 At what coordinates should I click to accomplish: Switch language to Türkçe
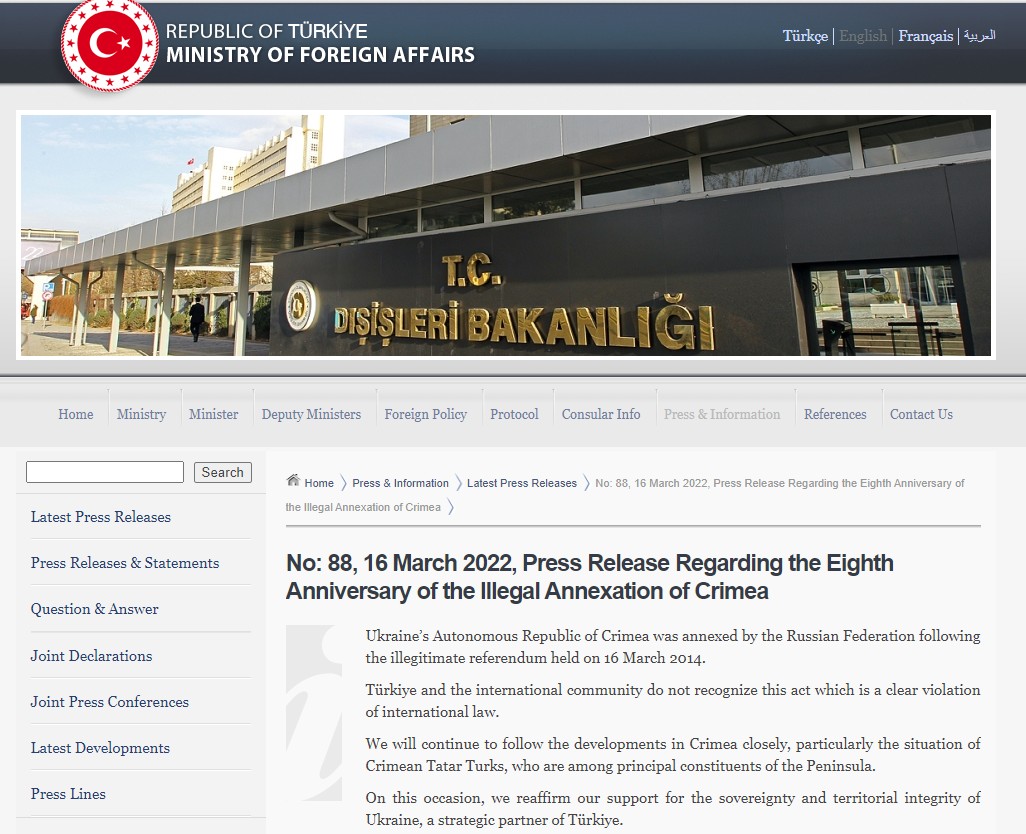[x=805, y=36]
